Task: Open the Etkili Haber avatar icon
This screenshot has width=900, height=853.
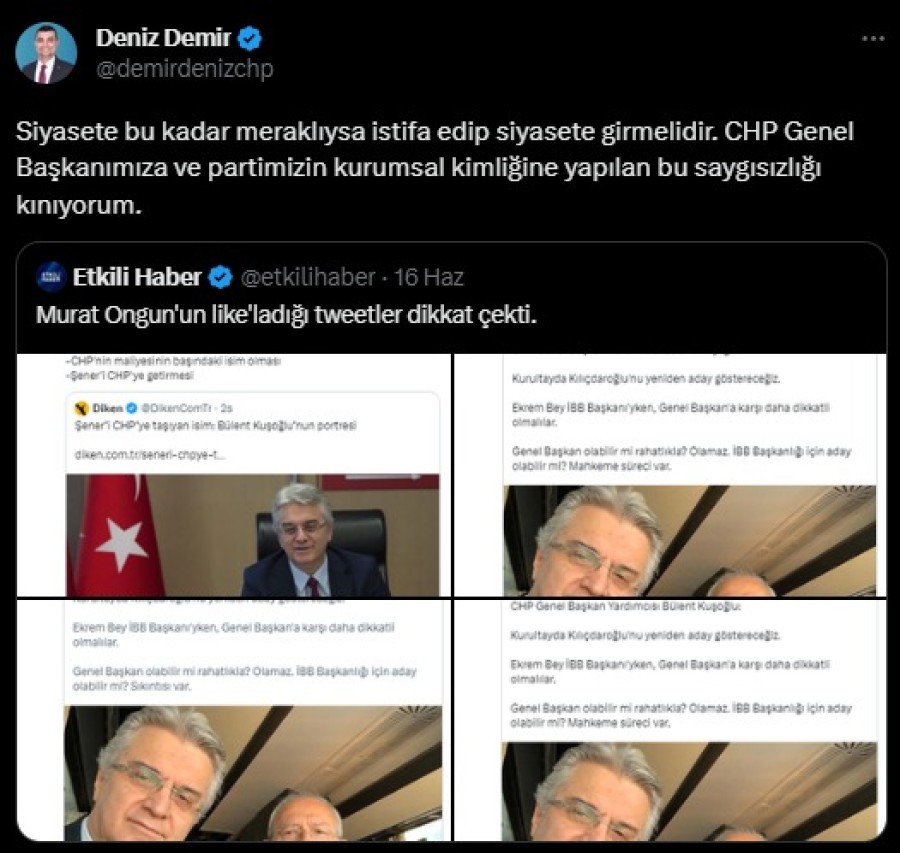Action: pyautogui.click(x=51, y=277)
